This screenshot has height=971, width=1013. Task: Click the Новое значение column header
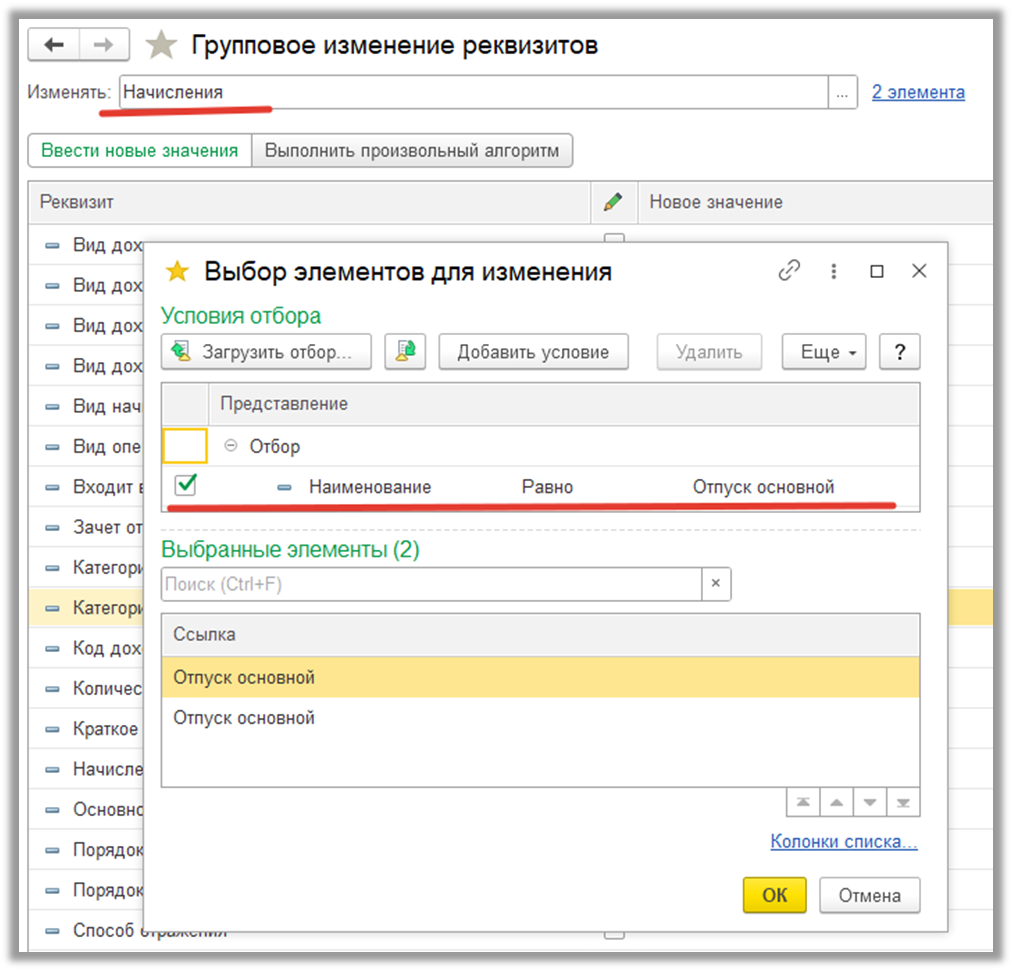[x=815, y=202]
